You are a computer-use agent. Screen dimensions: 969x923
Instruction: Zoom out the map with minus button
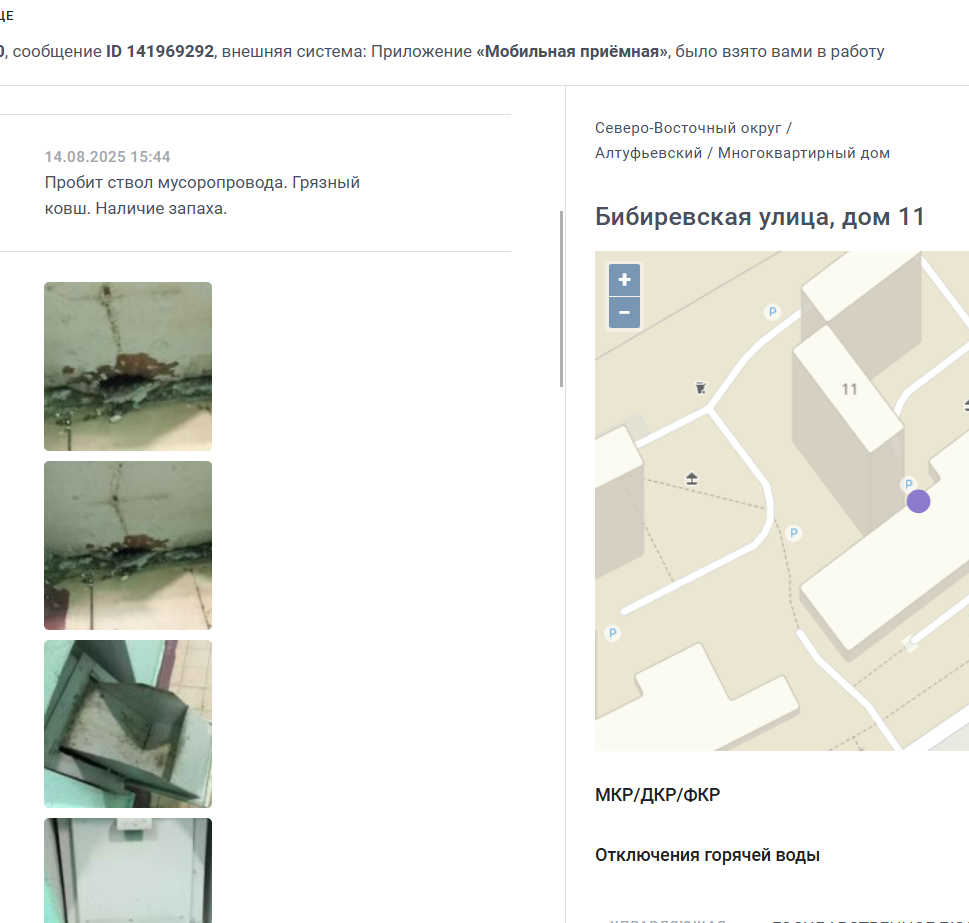point(624,313)
